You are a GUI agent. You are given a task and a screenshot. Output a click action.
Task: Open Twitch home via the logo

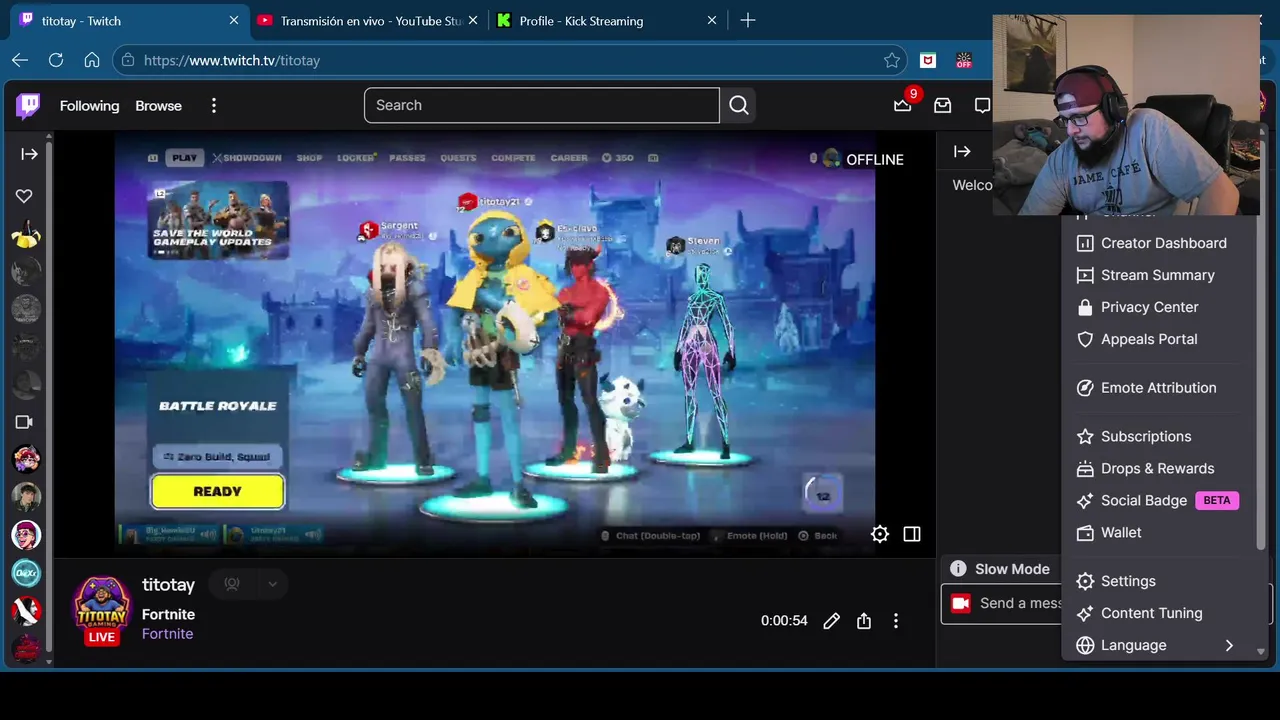click(x=28, y=105)
